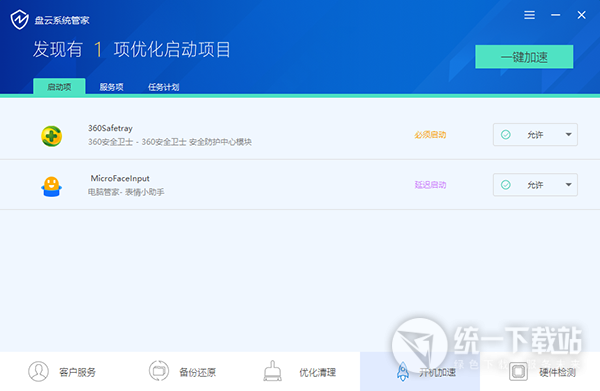The image size is (600, 391).
Task: Click the 必须启动 status label
Action: (x=430, y=135)
